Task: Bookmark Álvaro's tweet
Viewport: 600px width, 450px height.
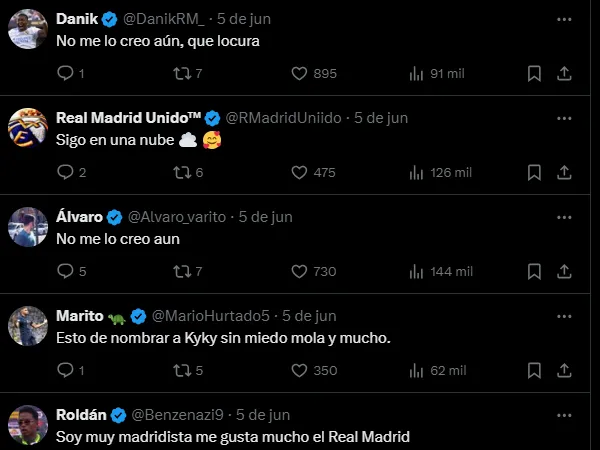Action: click(x=534, y=271)
